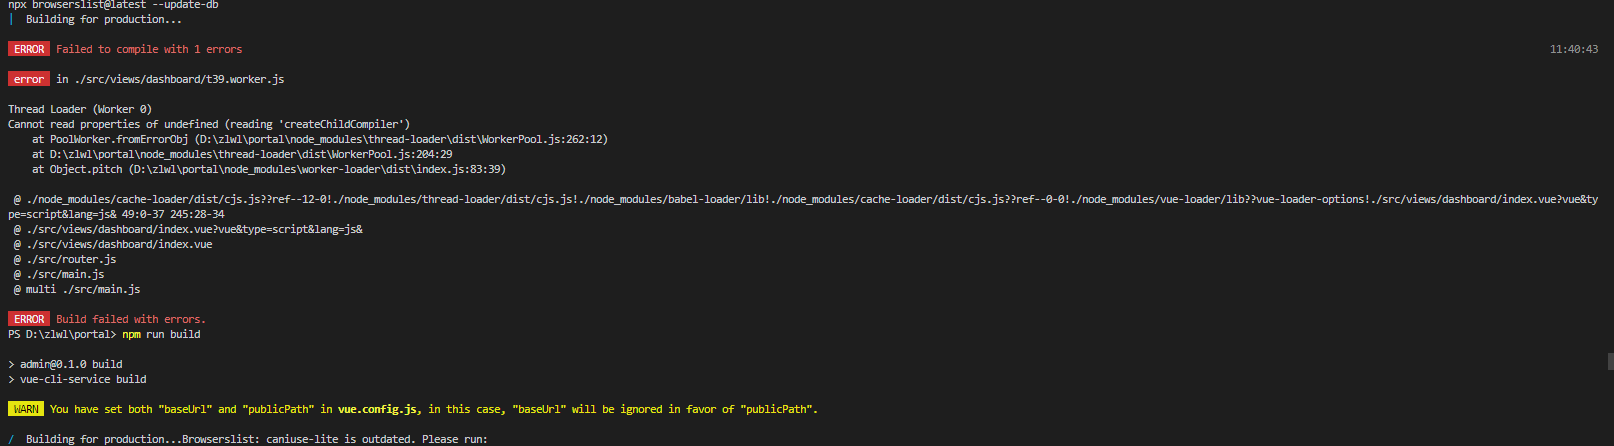Click the red ERROR badge before 'Build failed'
The height and width of the screenshot is (446, 1614).
point(29,319)
